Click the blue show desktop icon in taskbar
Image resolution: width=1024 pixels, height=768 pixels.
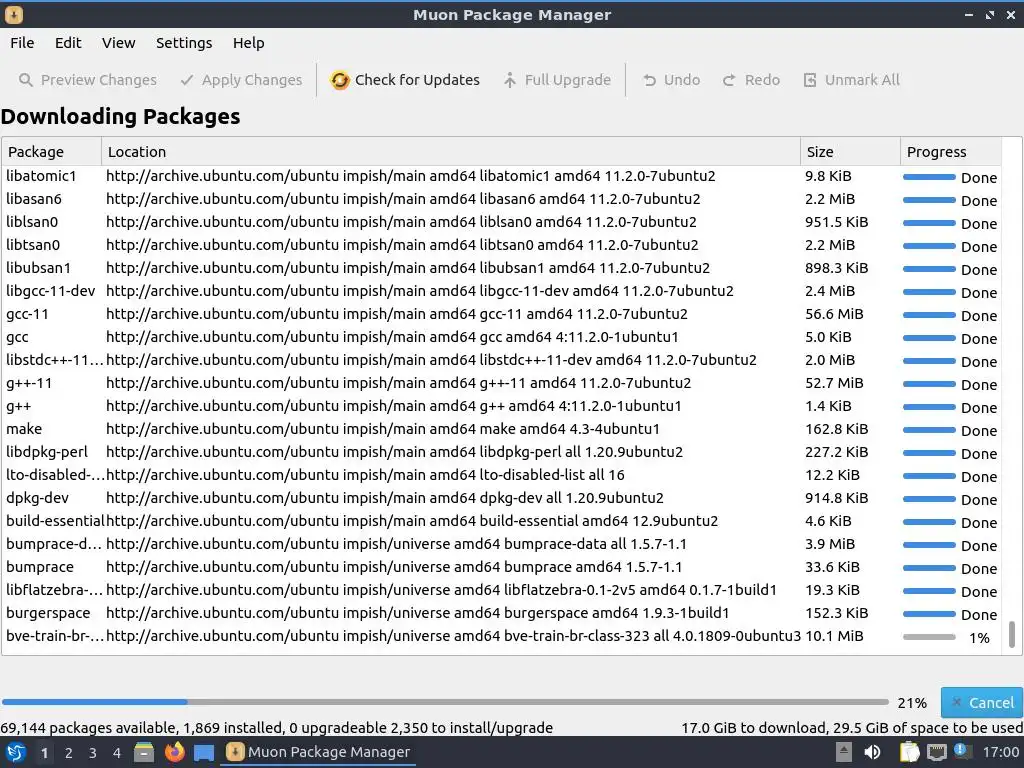(204, 753)
